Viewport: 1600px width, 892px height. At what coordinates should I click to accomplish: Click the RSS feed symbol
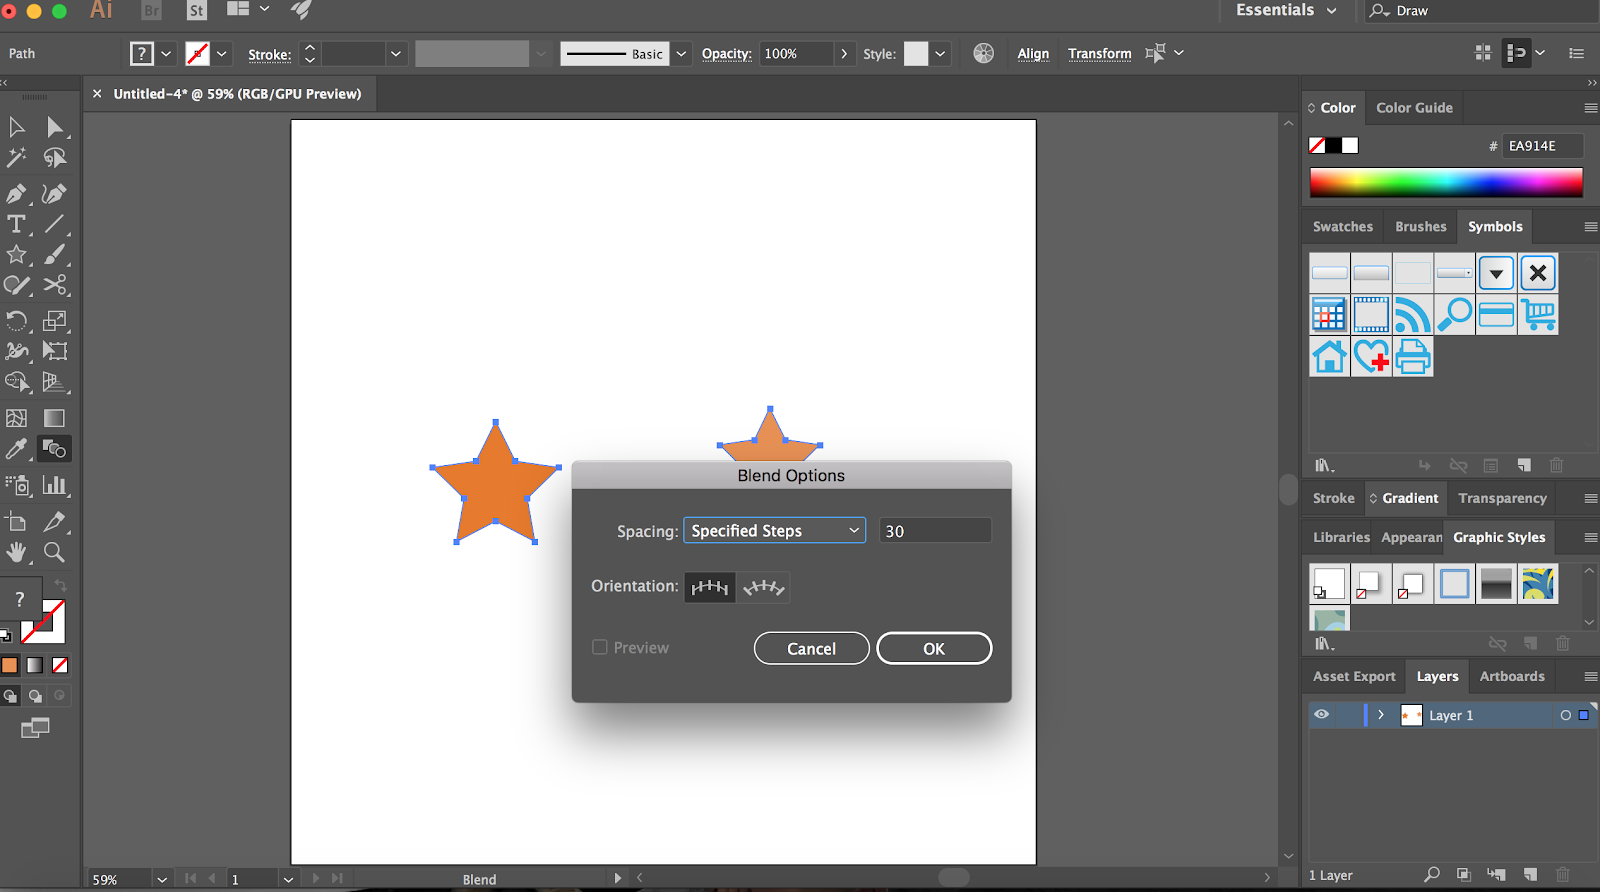click(1413, 315)
